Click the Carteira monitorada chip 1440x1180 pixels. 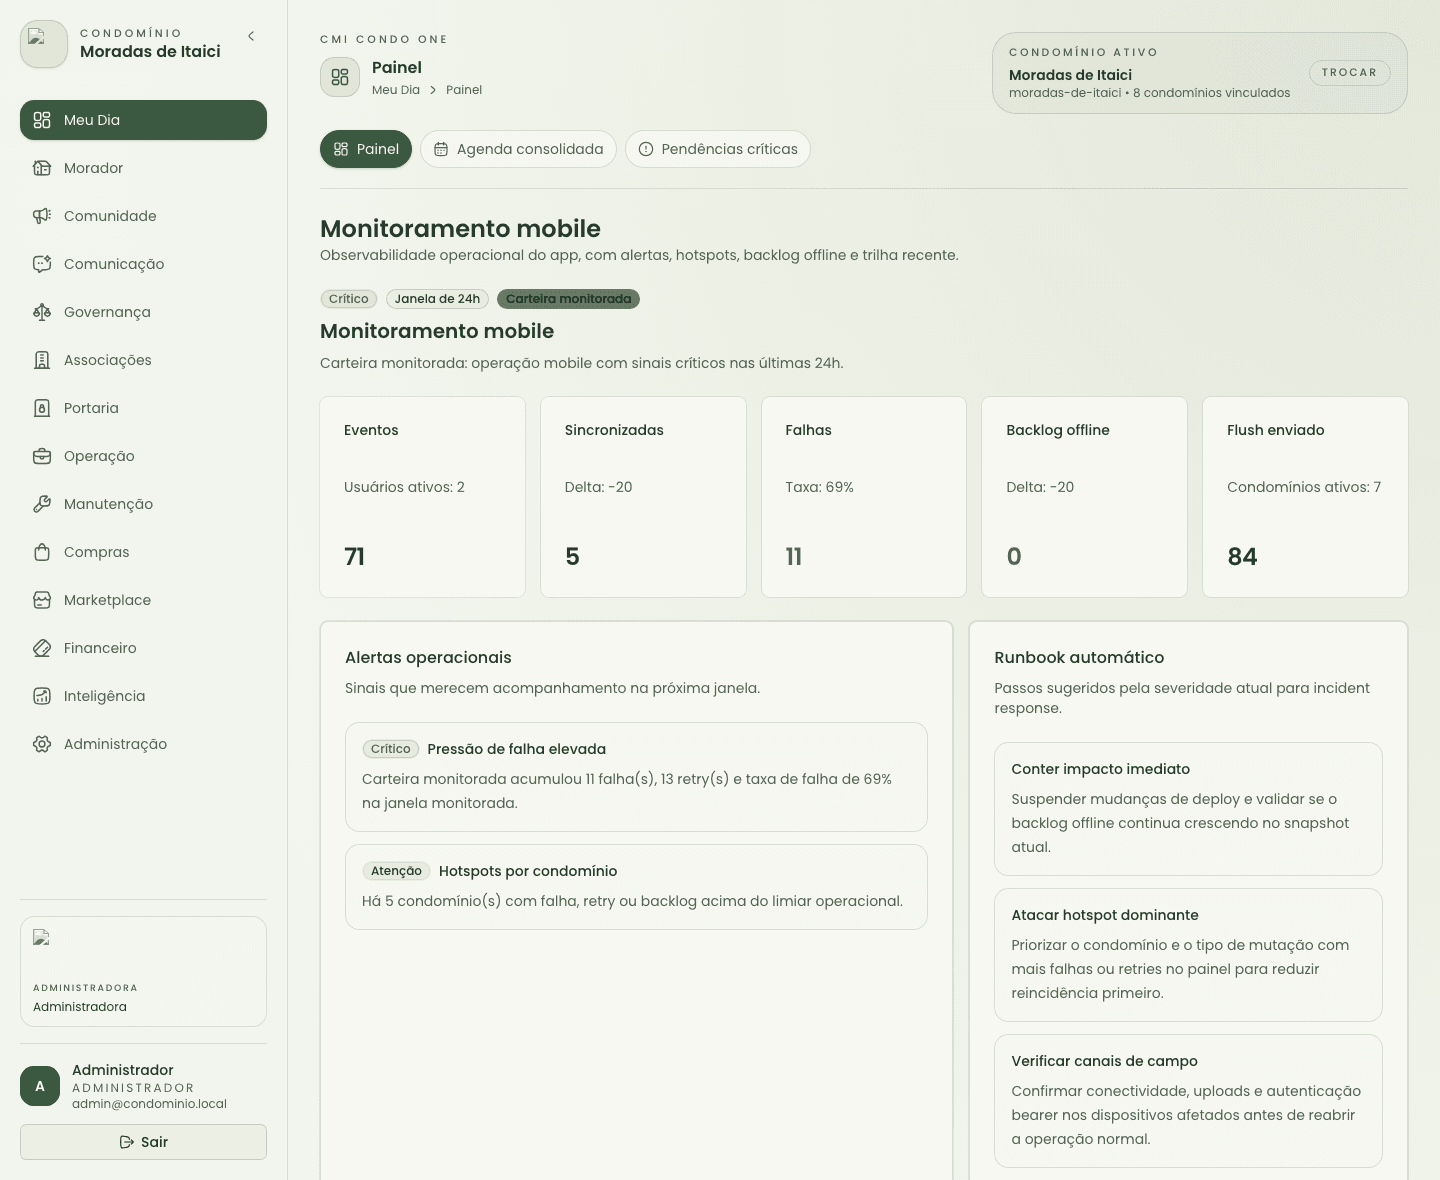click(568, 299)
